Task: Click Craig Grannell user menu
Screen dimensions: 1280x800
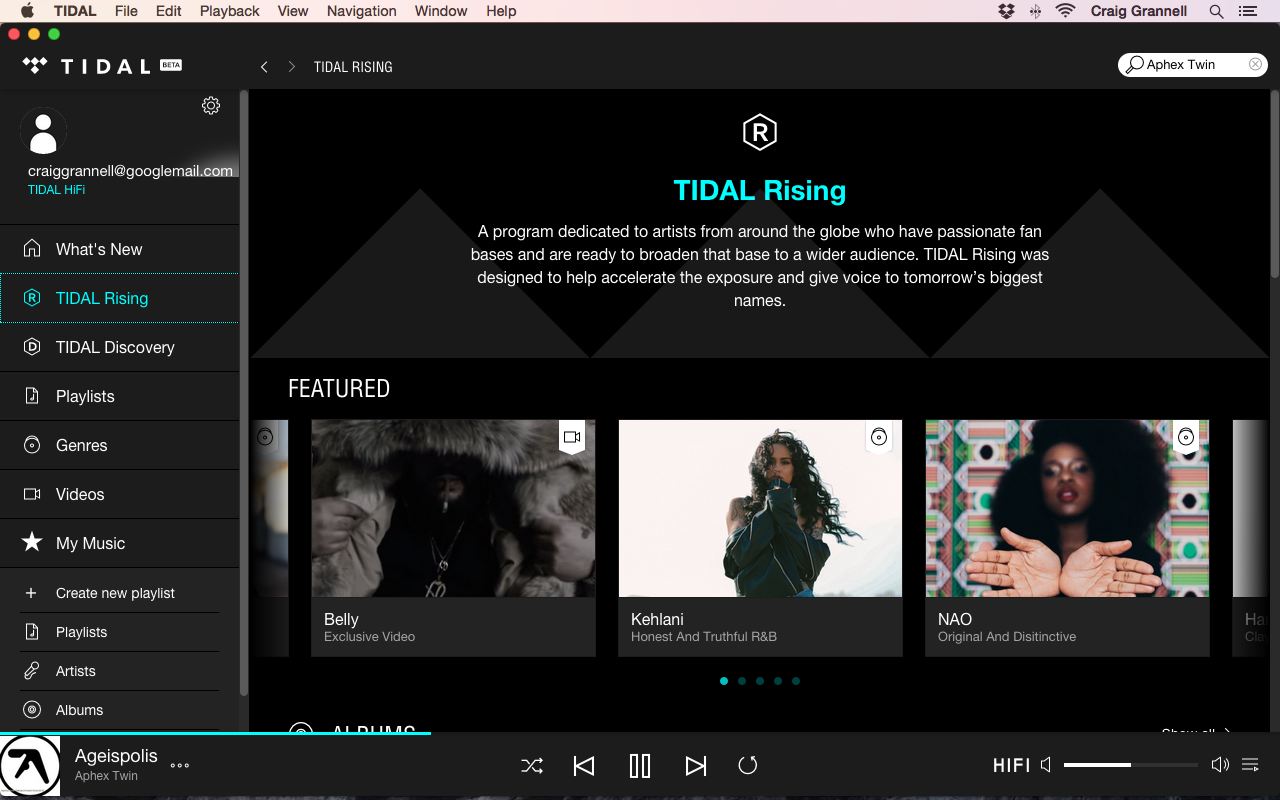Action: (1138, 11)
